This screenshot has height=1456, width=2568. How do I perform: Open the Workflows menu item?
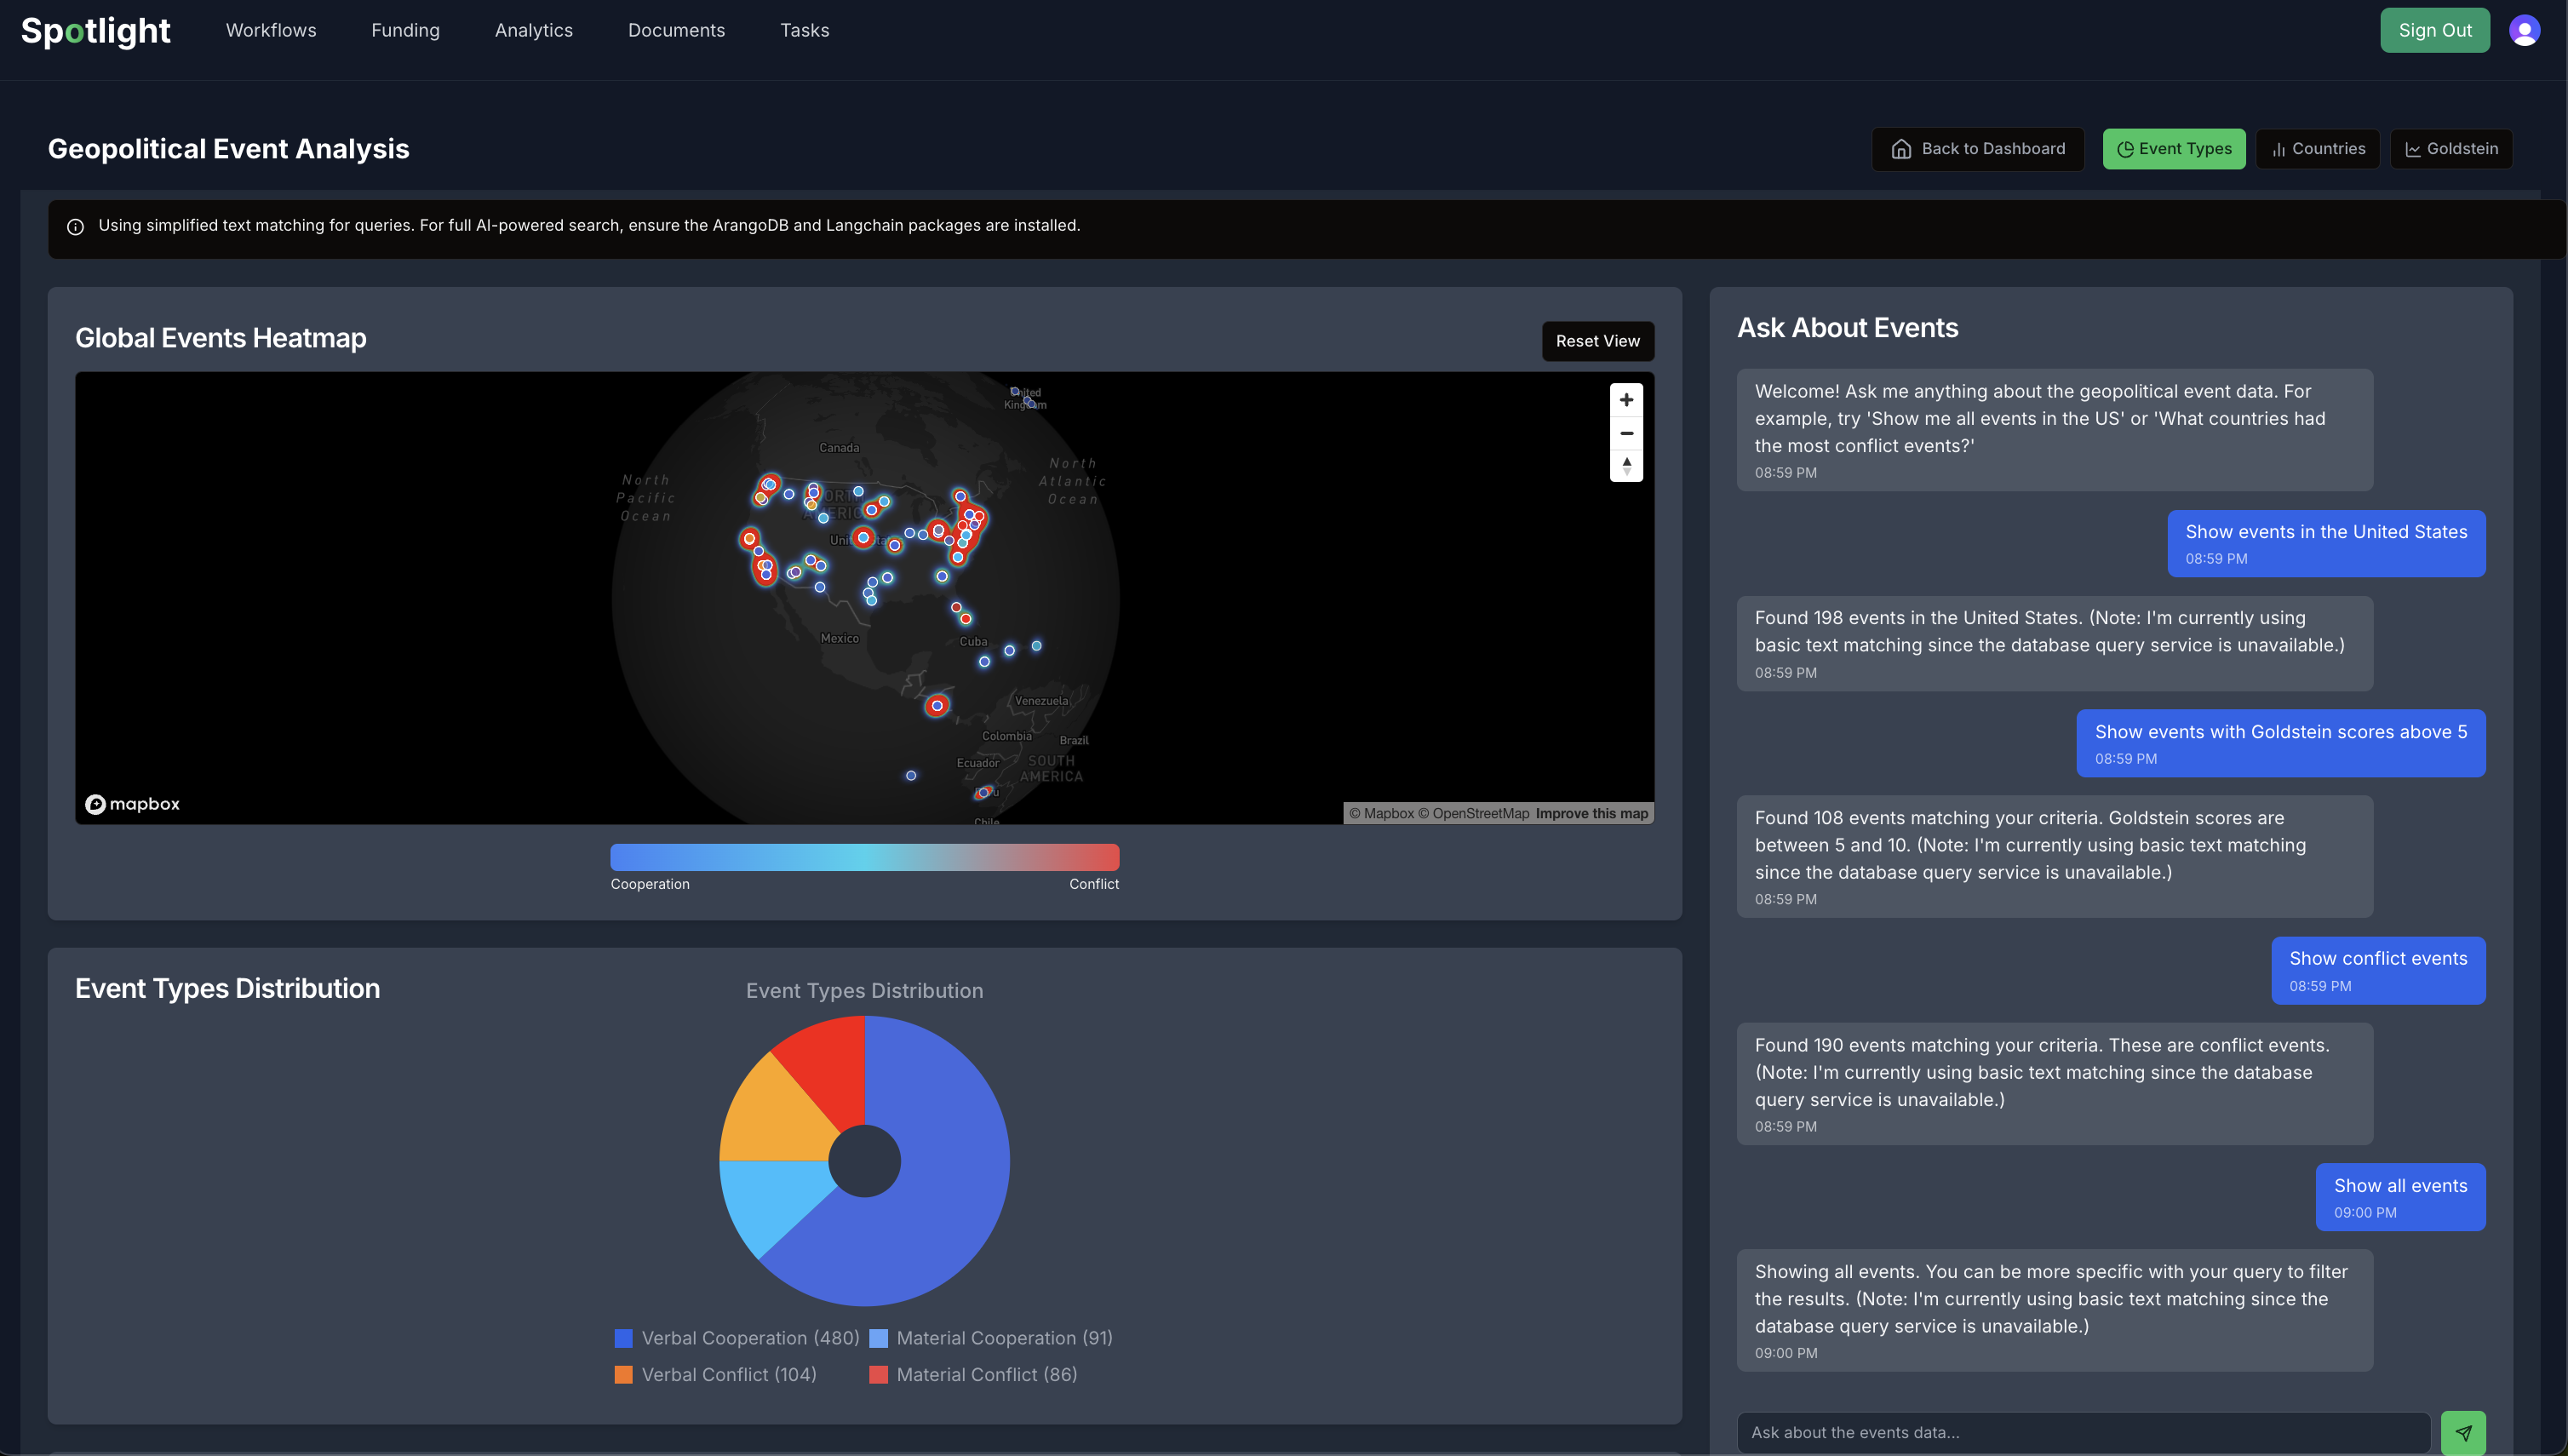coord(271,30)
